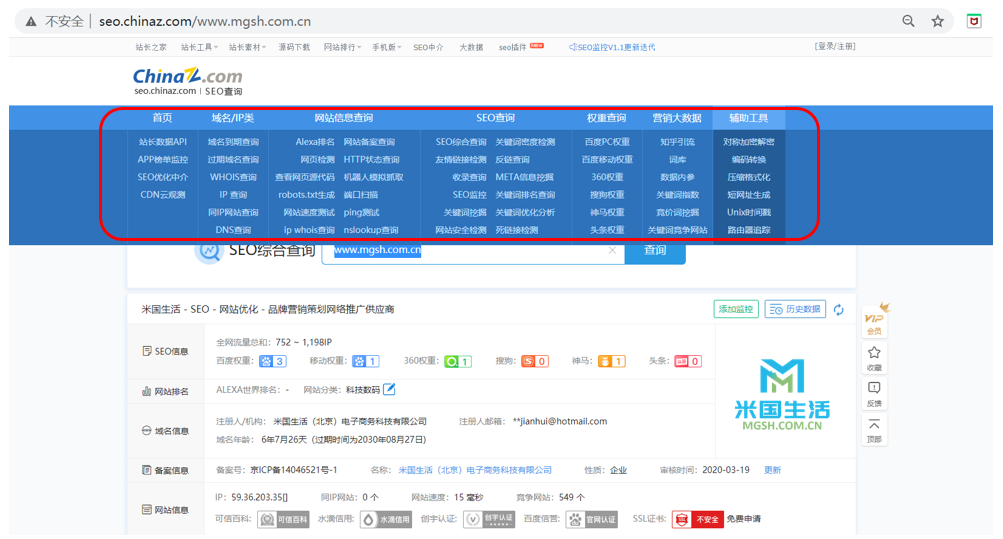The width and height of the screenshot is (1003, 539).
Task: Open the 权重查询 nav tab
Action: click(x=606, y=118)
